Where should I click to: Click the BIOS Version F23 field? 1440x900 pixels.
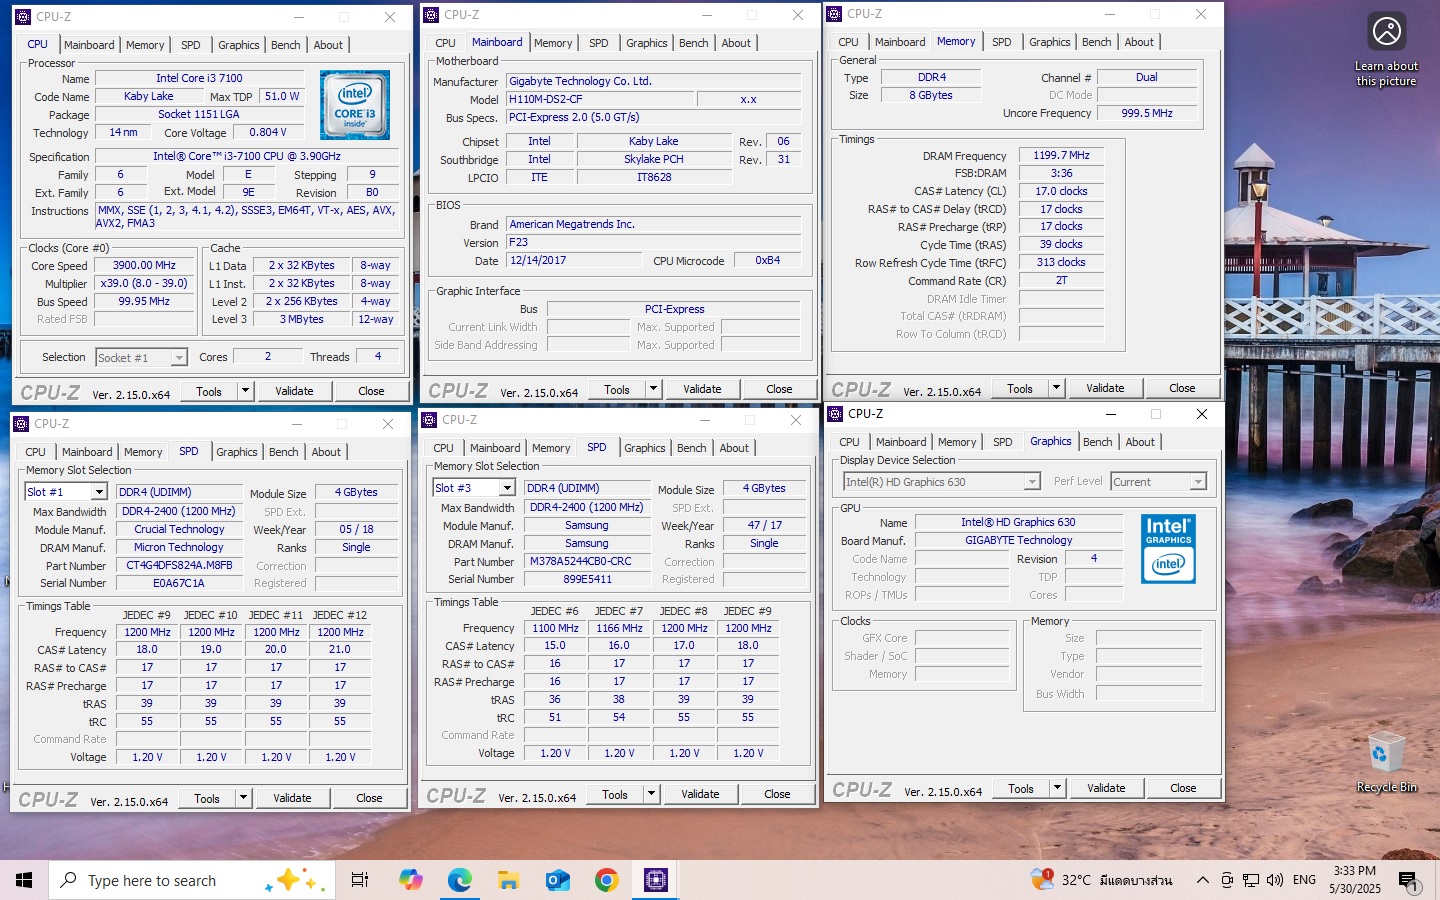point(653,242)
